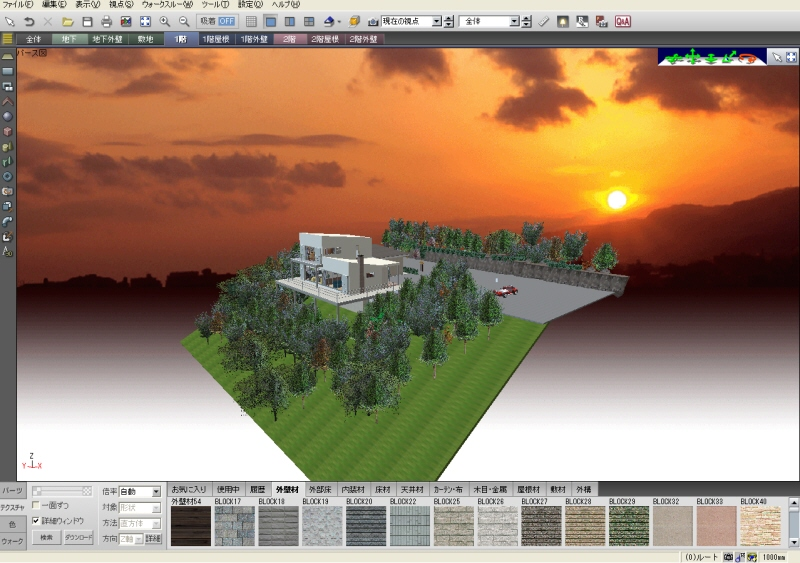The height and width of the screenshot is (563, 800).
Task: Click the 検索 search button
Action: (x=45, y=537)
